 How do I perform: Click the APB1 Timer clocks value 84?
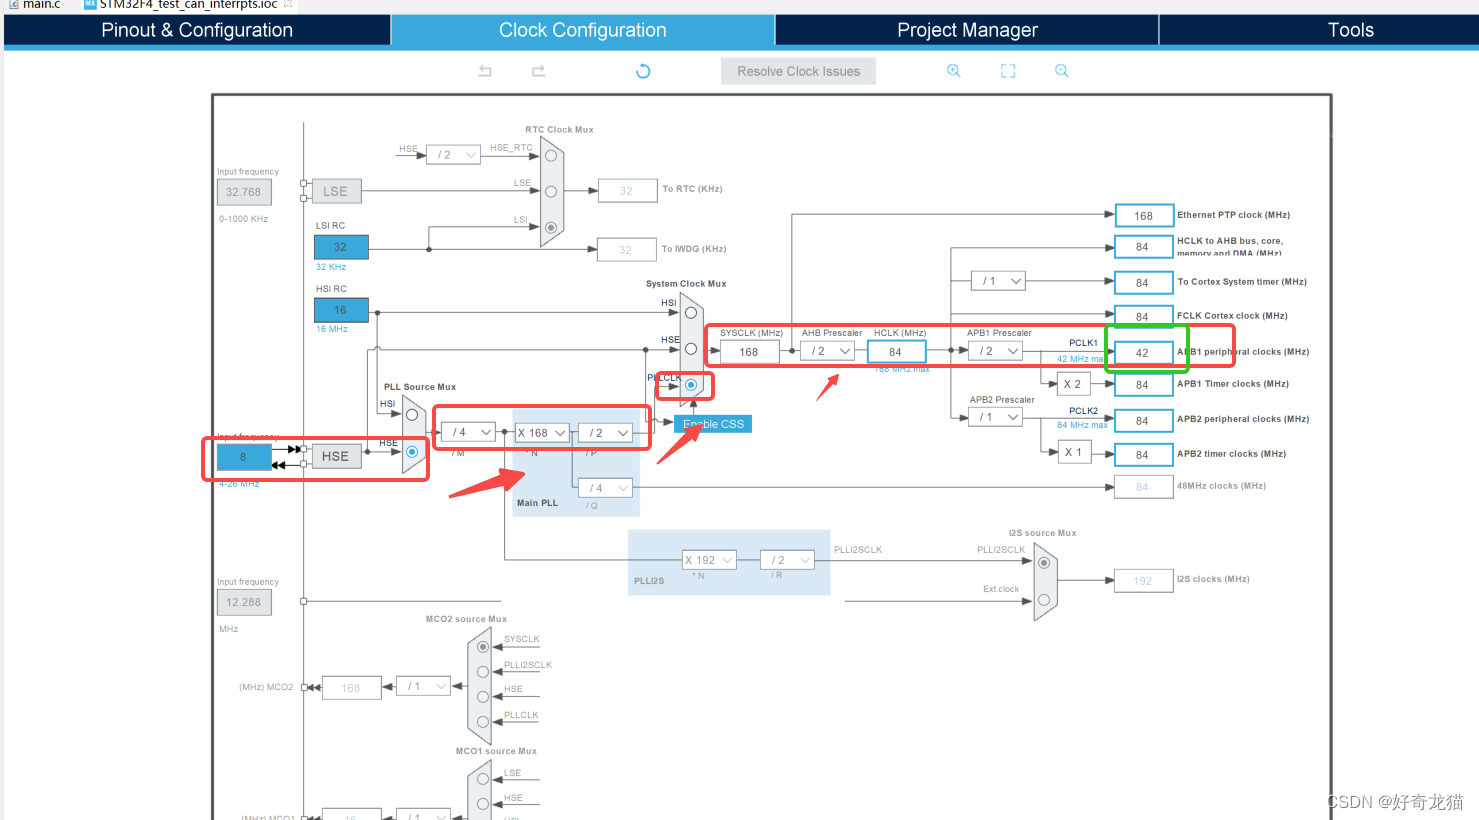(x=1143, y=385)
